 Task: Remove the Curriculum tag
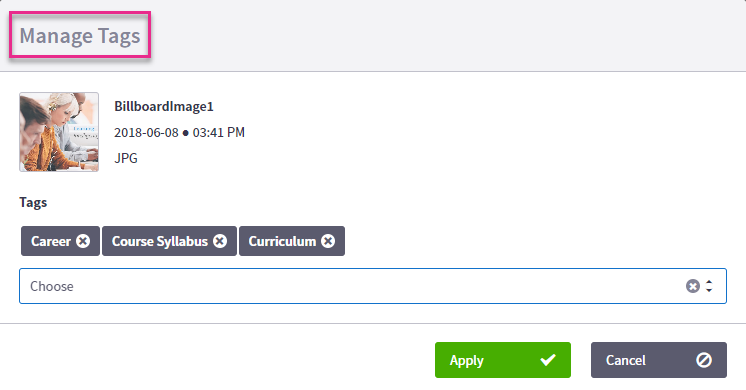click(328, 241)
